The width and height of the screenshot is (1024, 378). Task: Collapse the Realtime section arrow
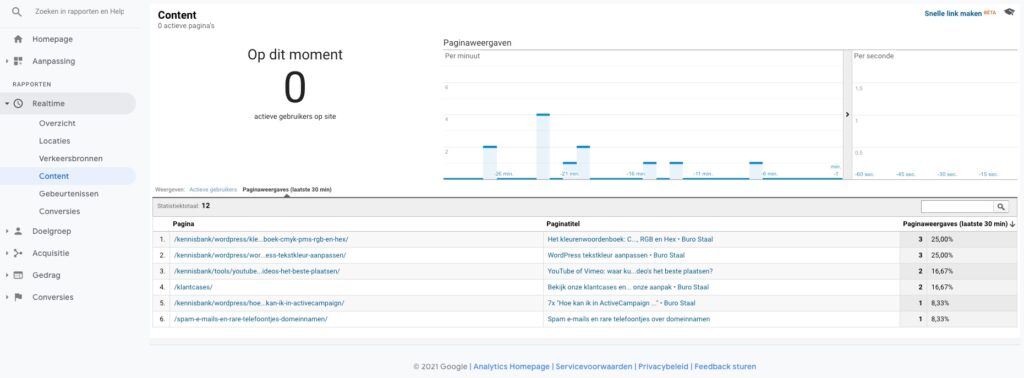[7, 103]
